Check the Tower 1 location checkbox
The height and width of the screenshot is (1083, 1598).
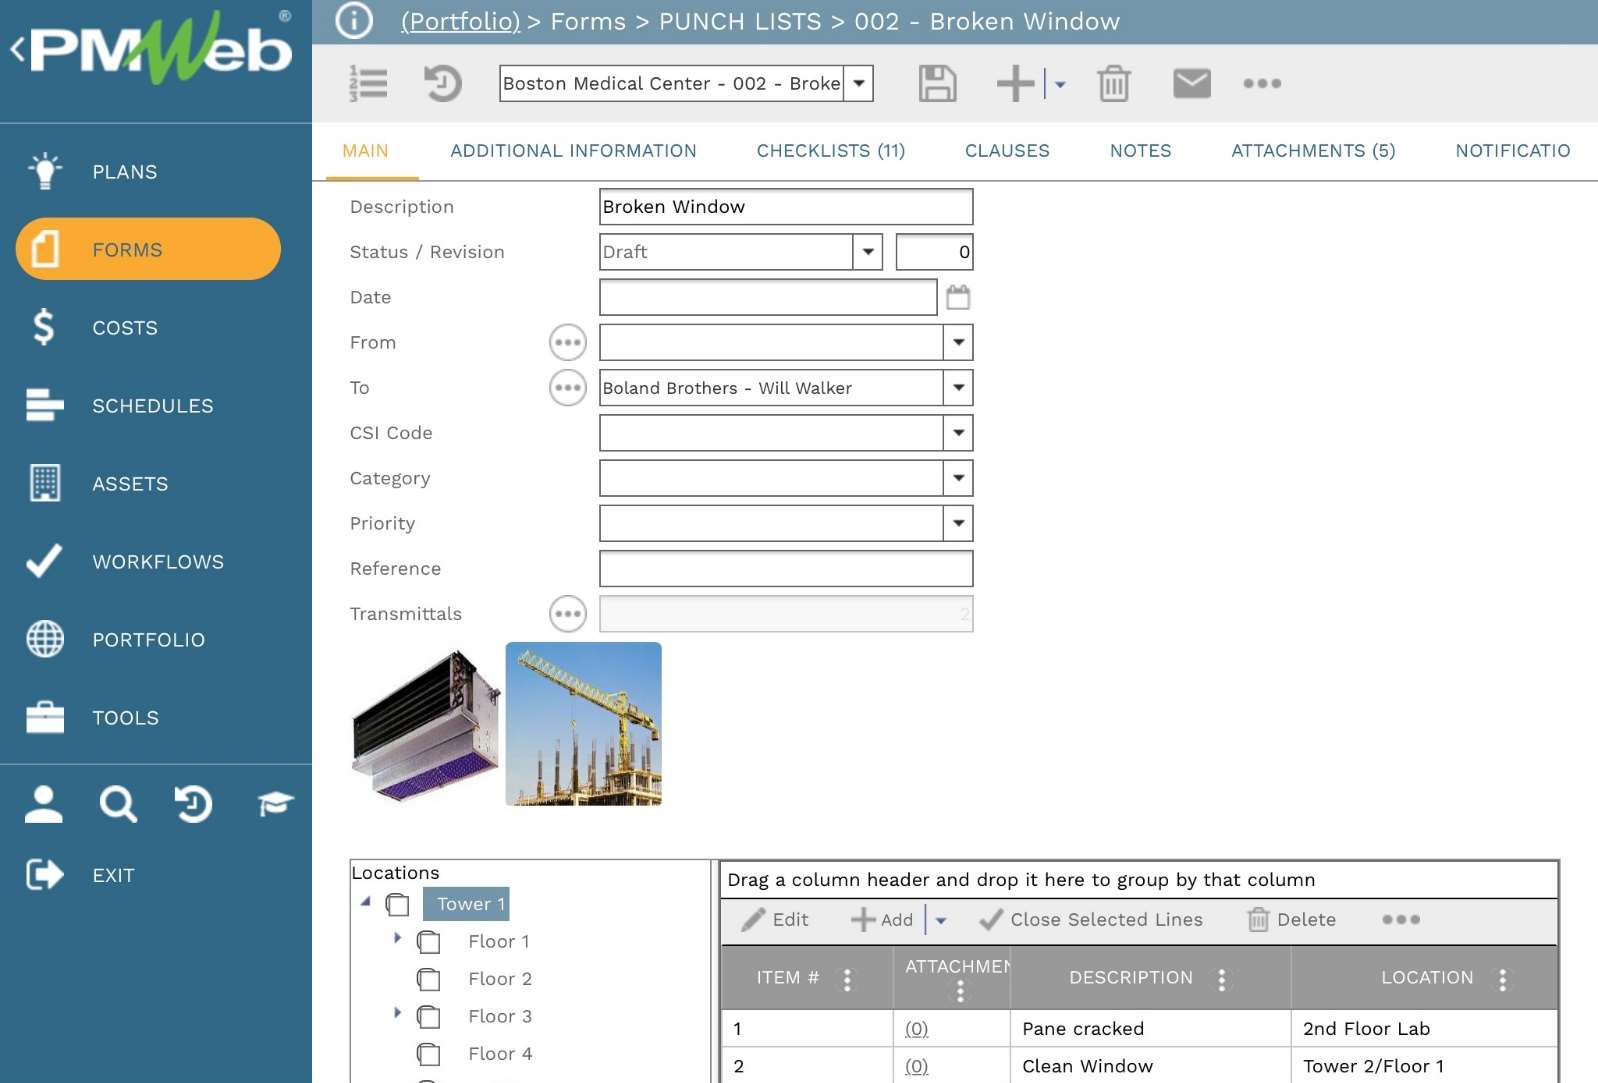pos(398,905)
